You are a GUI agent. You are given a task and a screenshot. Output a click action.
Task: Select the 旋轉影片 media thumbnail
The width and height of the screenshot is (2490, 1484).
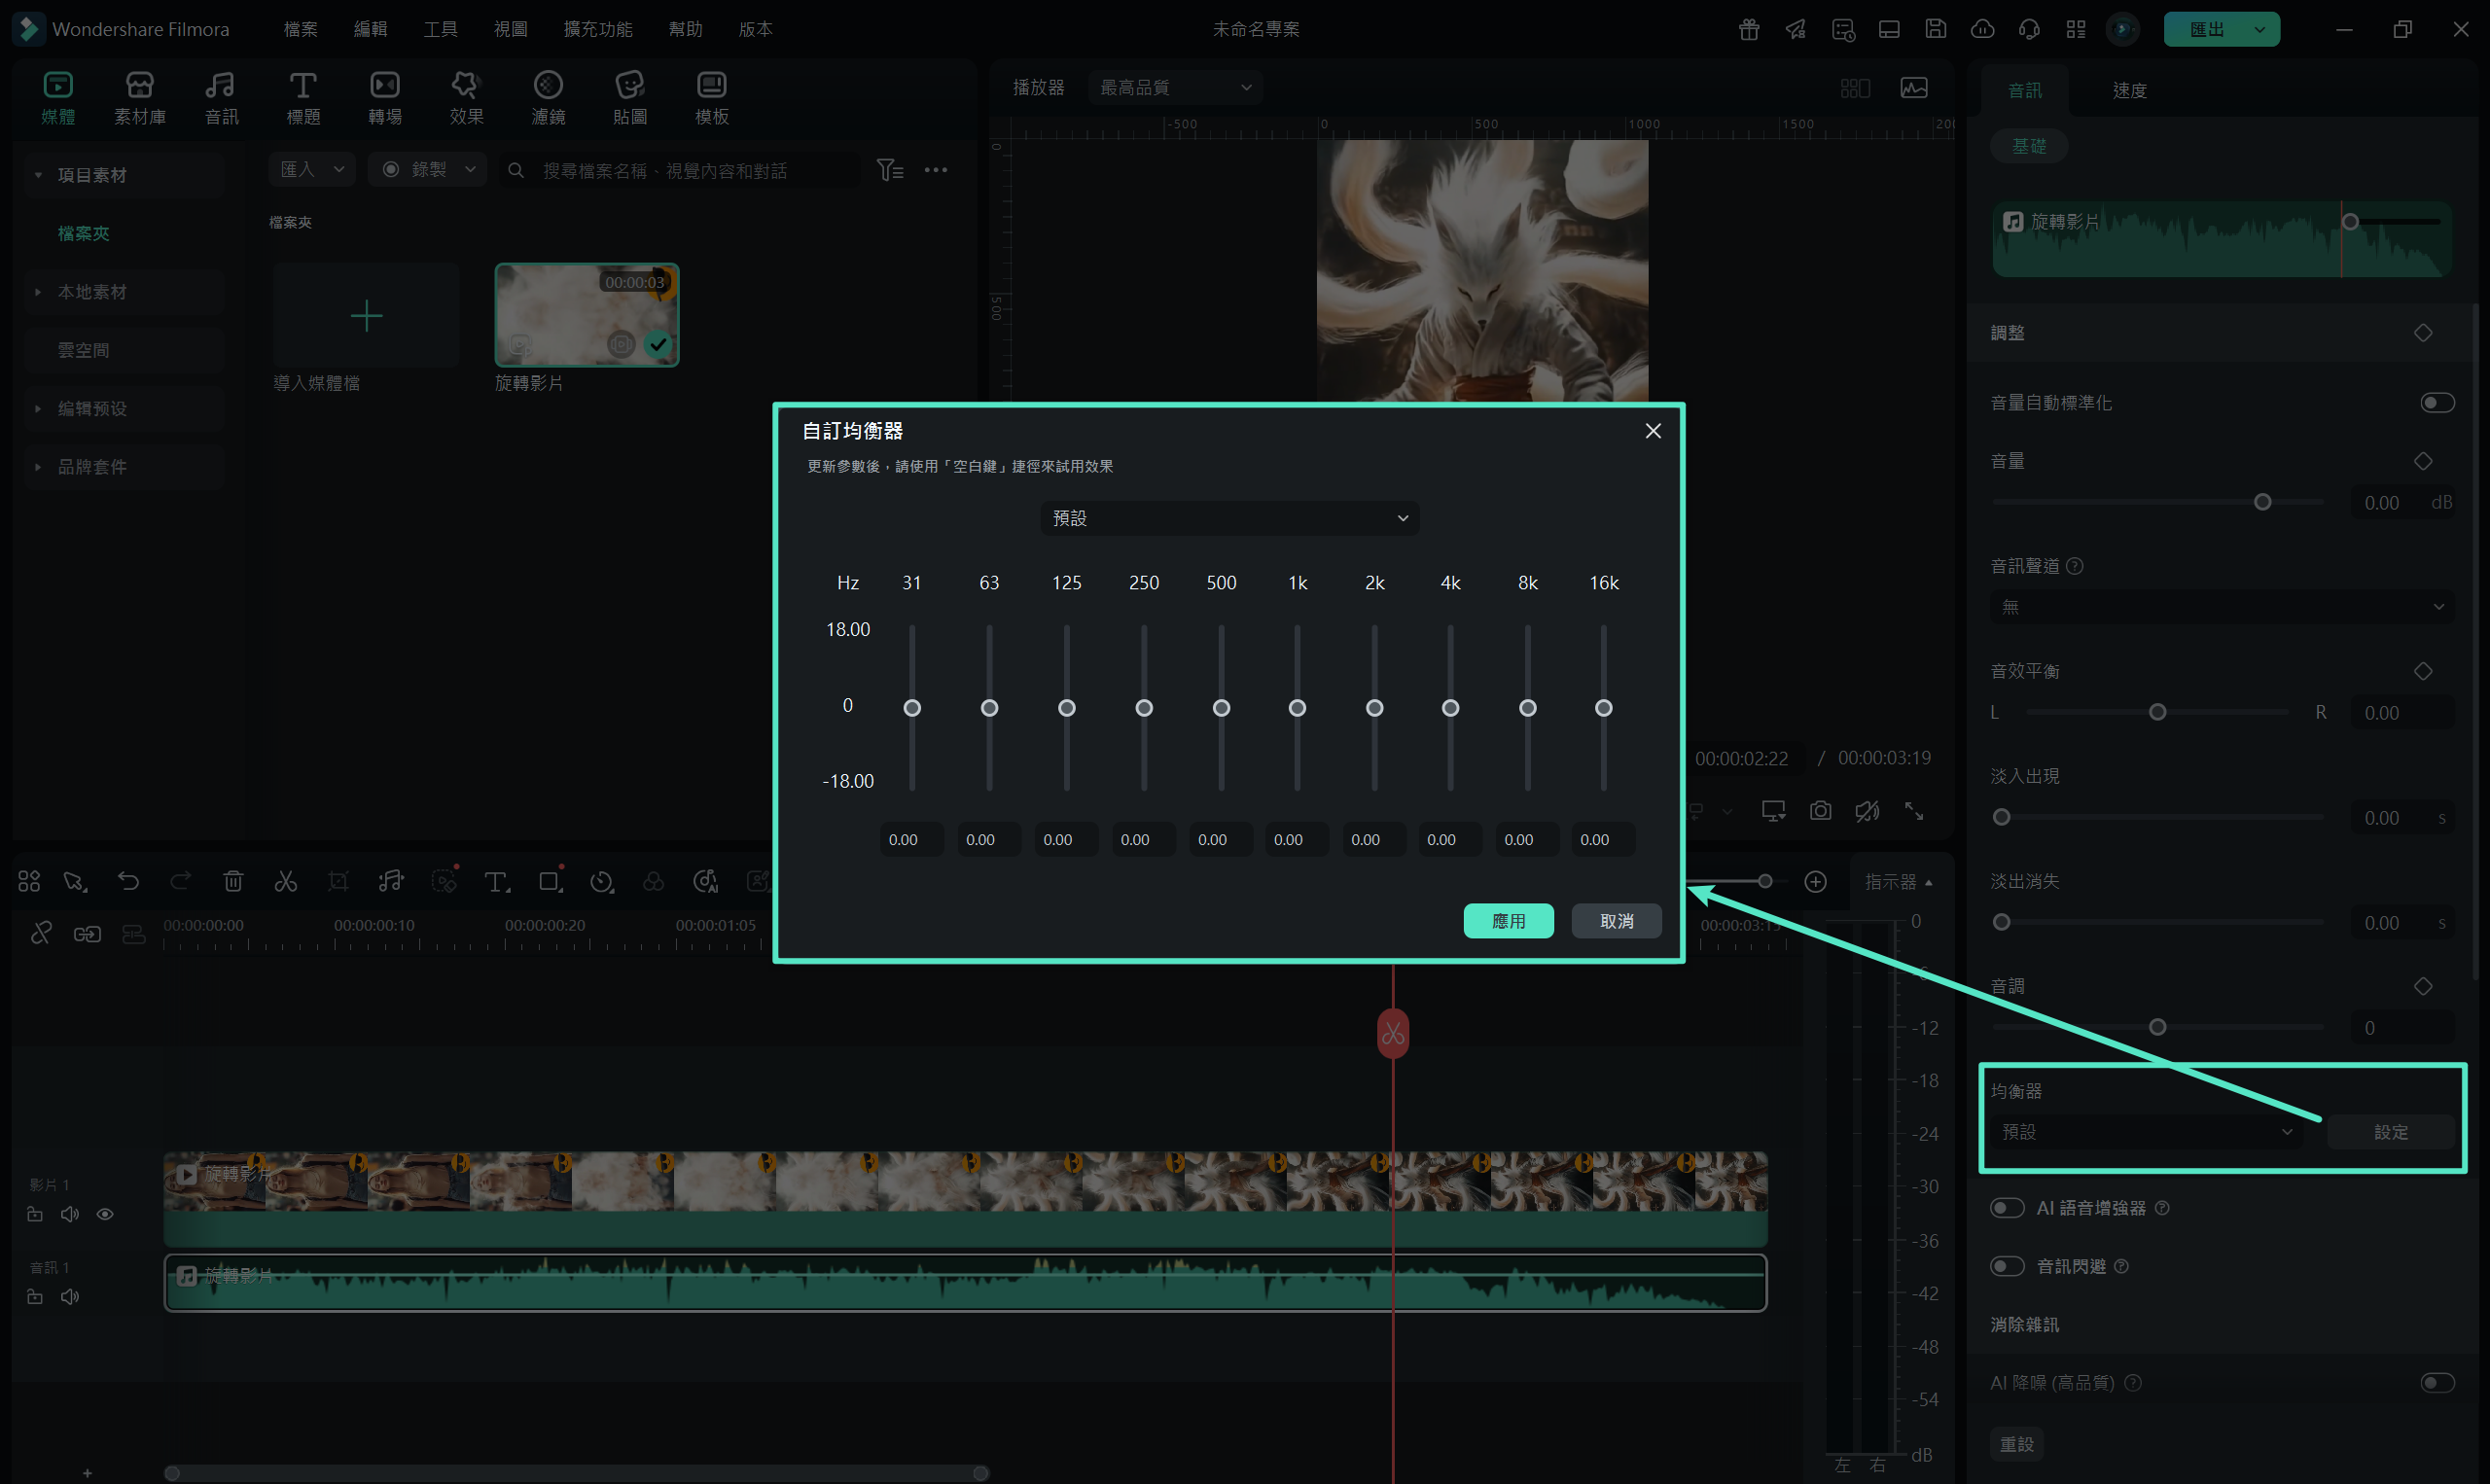[587, 315]
